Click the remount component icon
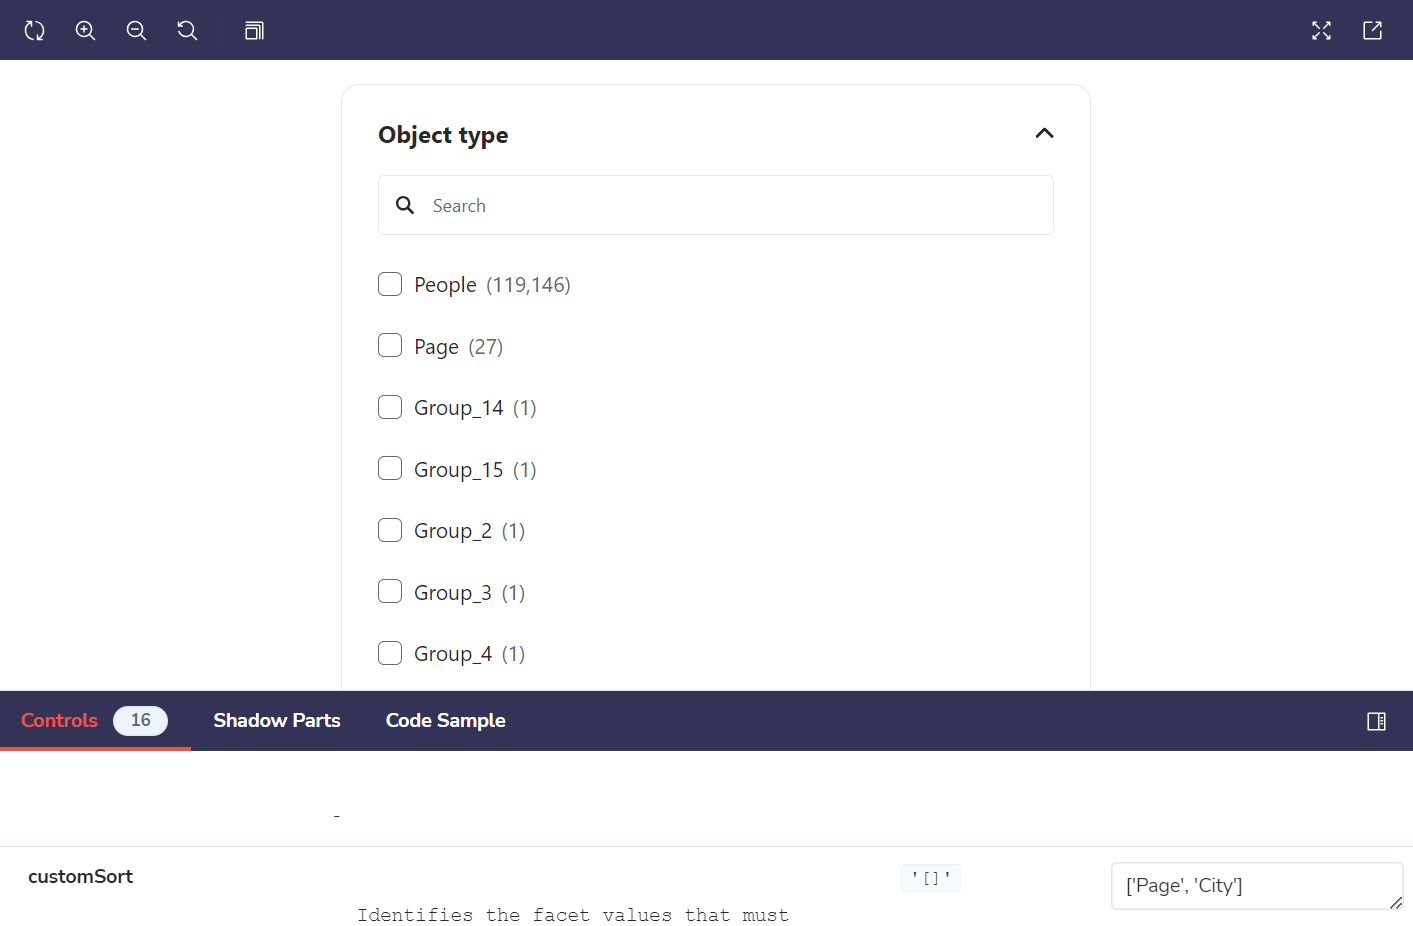Viewport: 1413px width, 926px height. pos(34,30)
